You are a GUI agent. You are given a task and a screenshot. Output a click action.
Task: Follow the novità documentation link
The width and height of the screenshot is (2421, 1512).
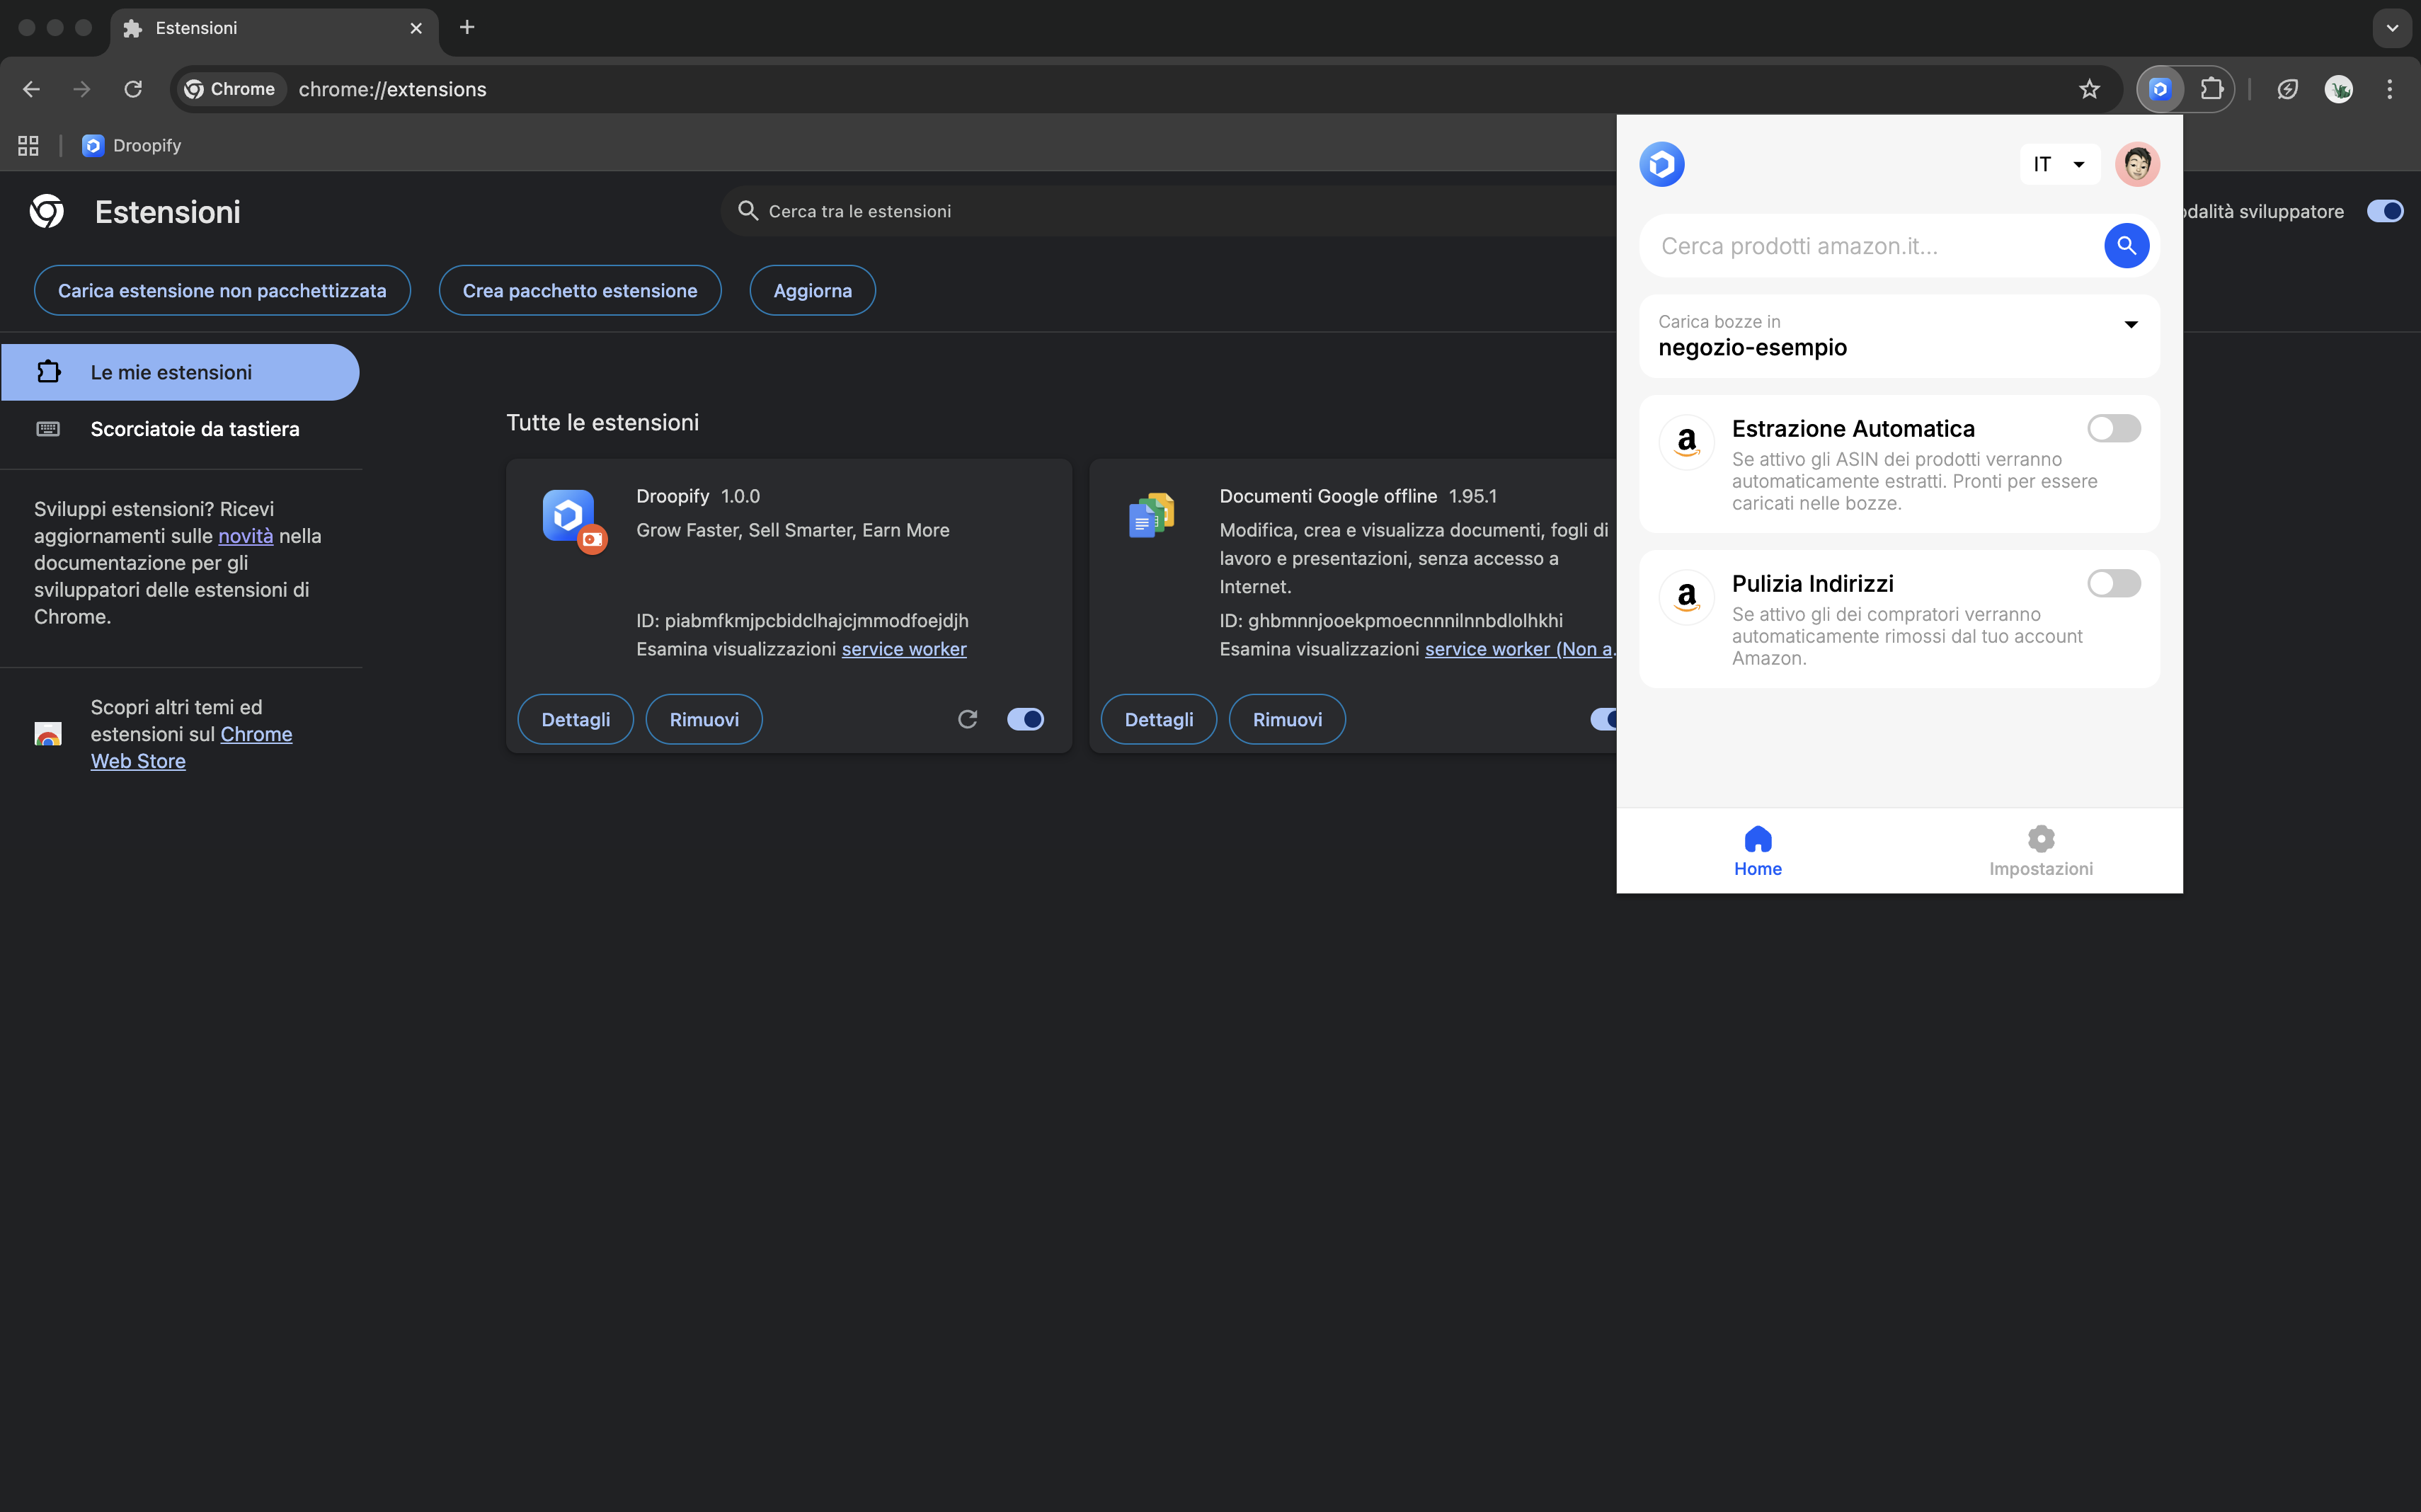coord(245,536)
